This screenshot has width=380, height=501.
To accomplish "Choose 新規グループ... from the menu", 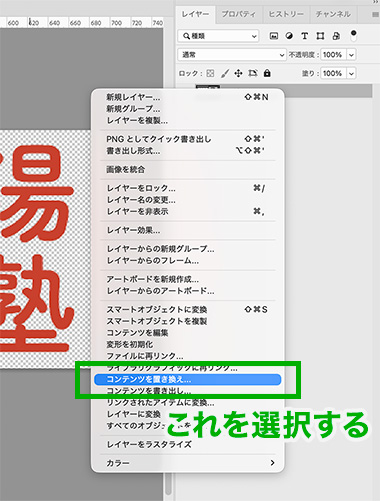I will 188,109.
